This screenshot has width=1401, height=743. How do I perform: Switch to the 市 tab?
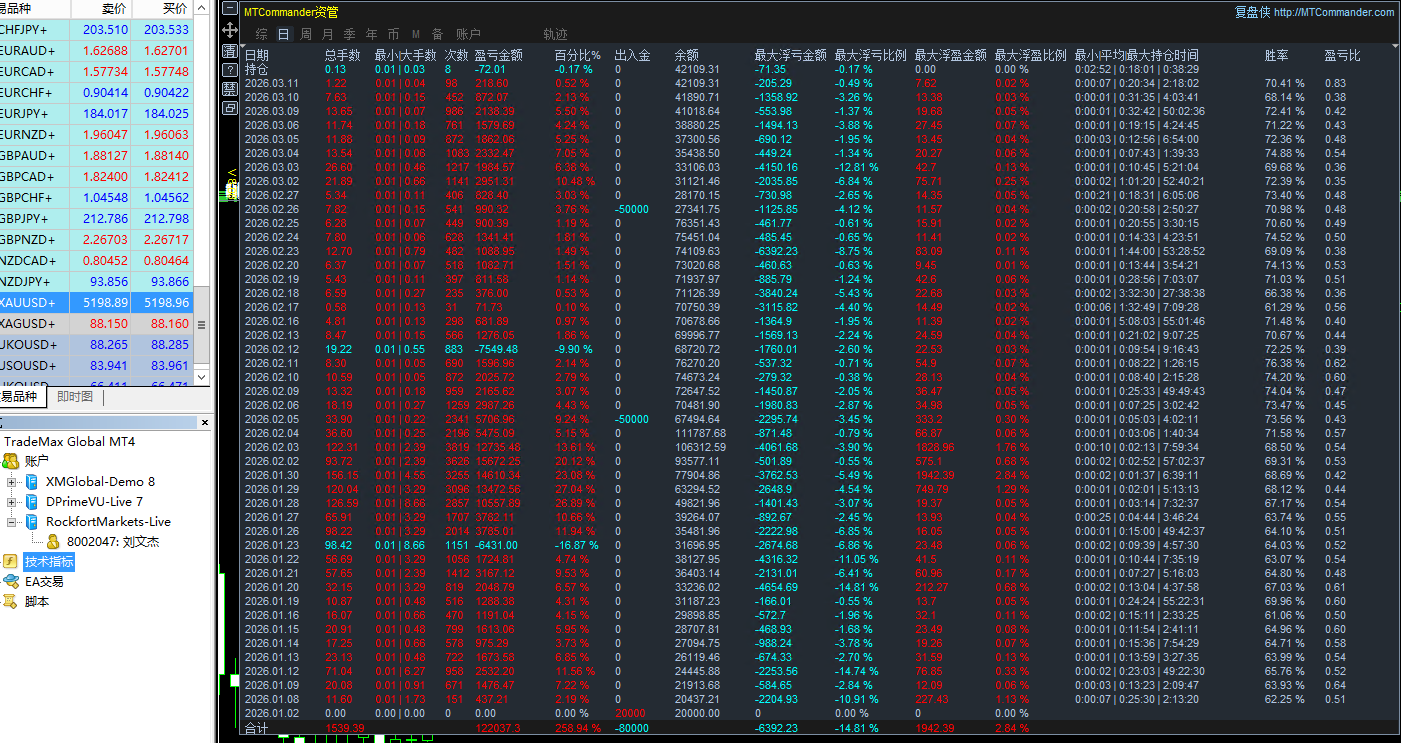(393, 34)
